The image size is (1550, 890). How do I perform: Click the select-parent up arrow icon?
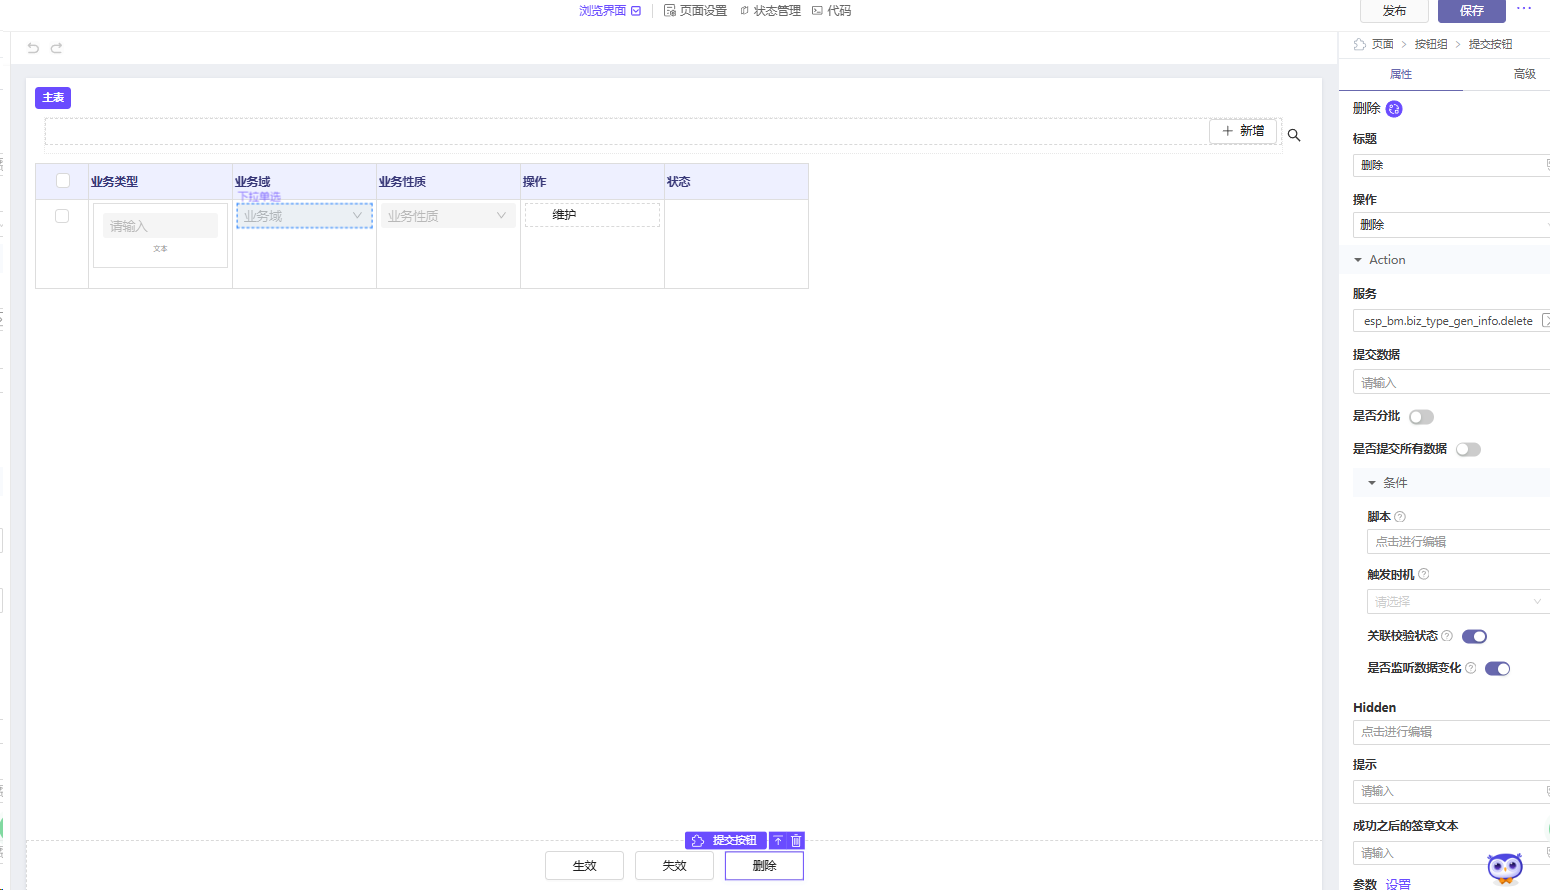(x=778, y=841)
